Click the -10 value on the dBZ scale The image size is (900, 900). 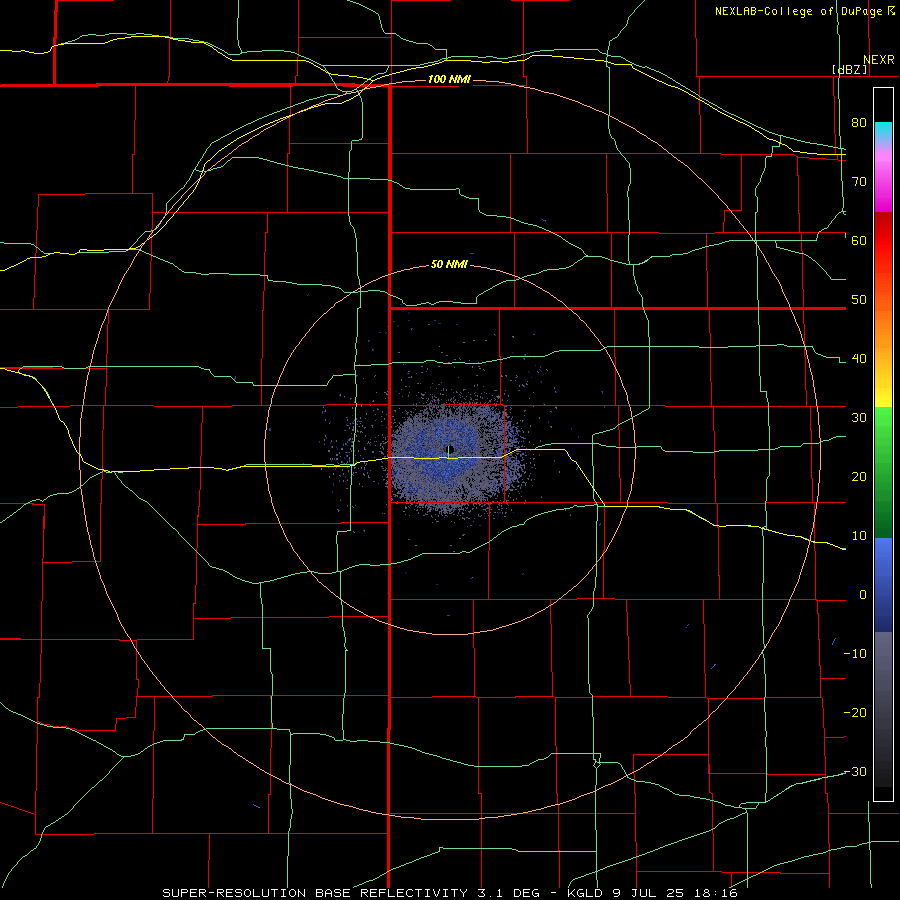point(855,654)
